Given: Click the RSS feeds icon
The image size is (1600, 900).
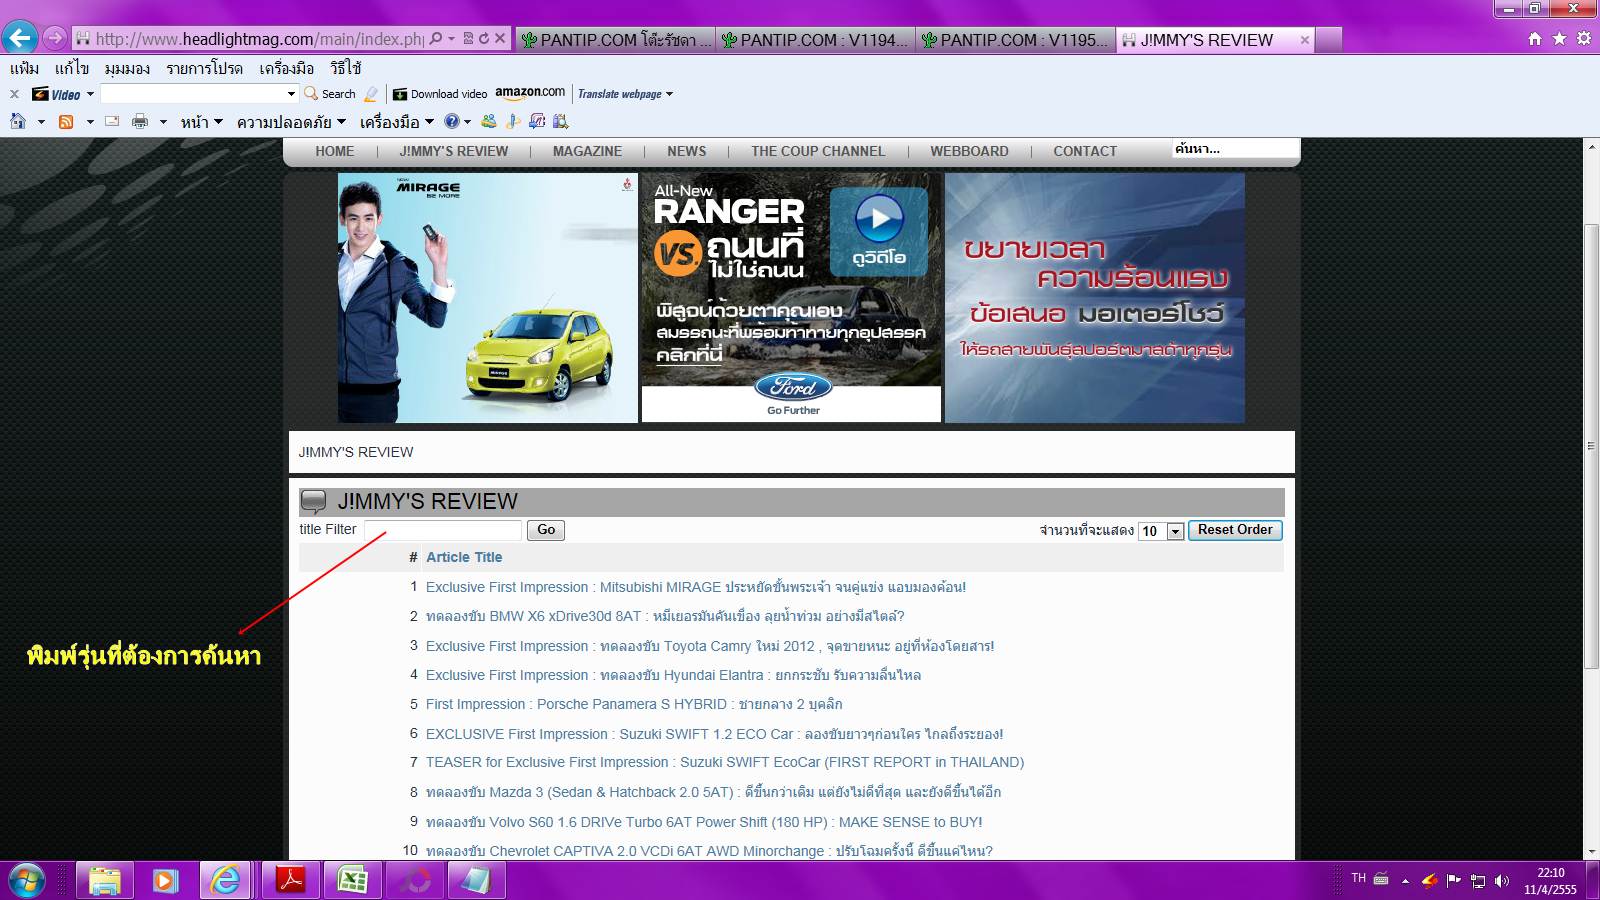Looking at the screenshot, I should (66, 122).
